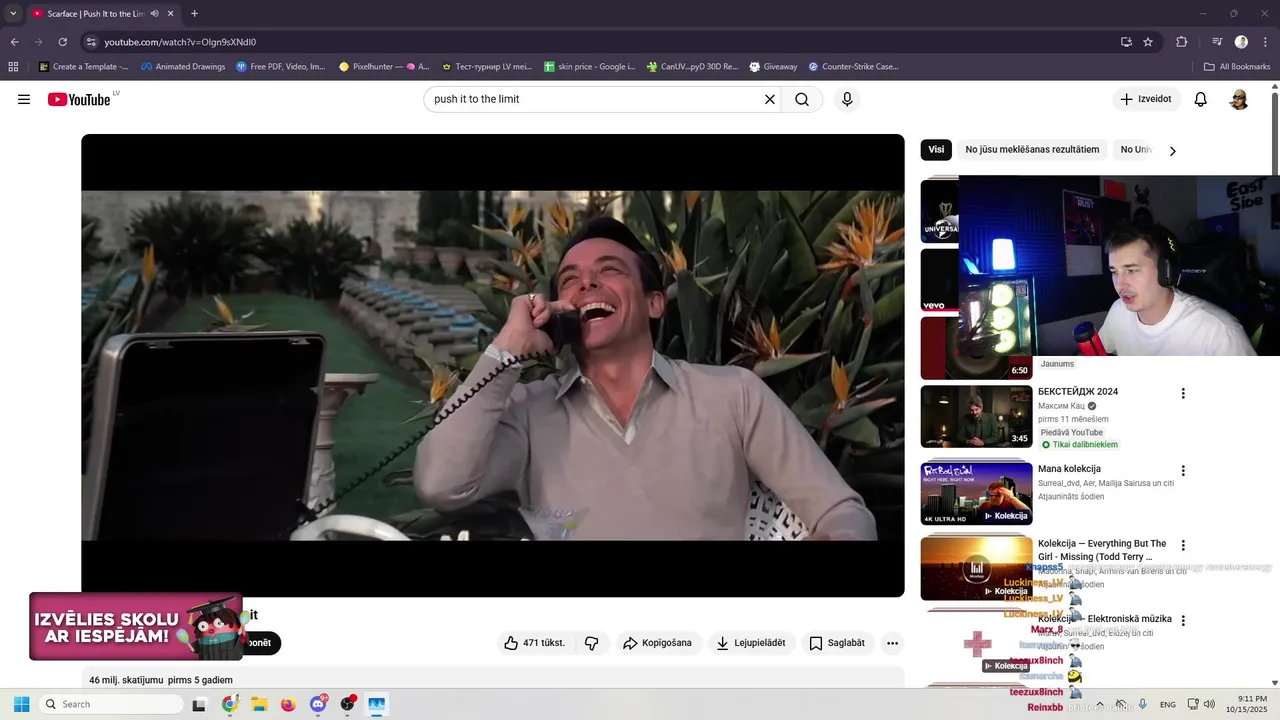Open the tab search dropdown arrow
The height and width of the screenshot is (720, 1280).
[x=12, y=14]
